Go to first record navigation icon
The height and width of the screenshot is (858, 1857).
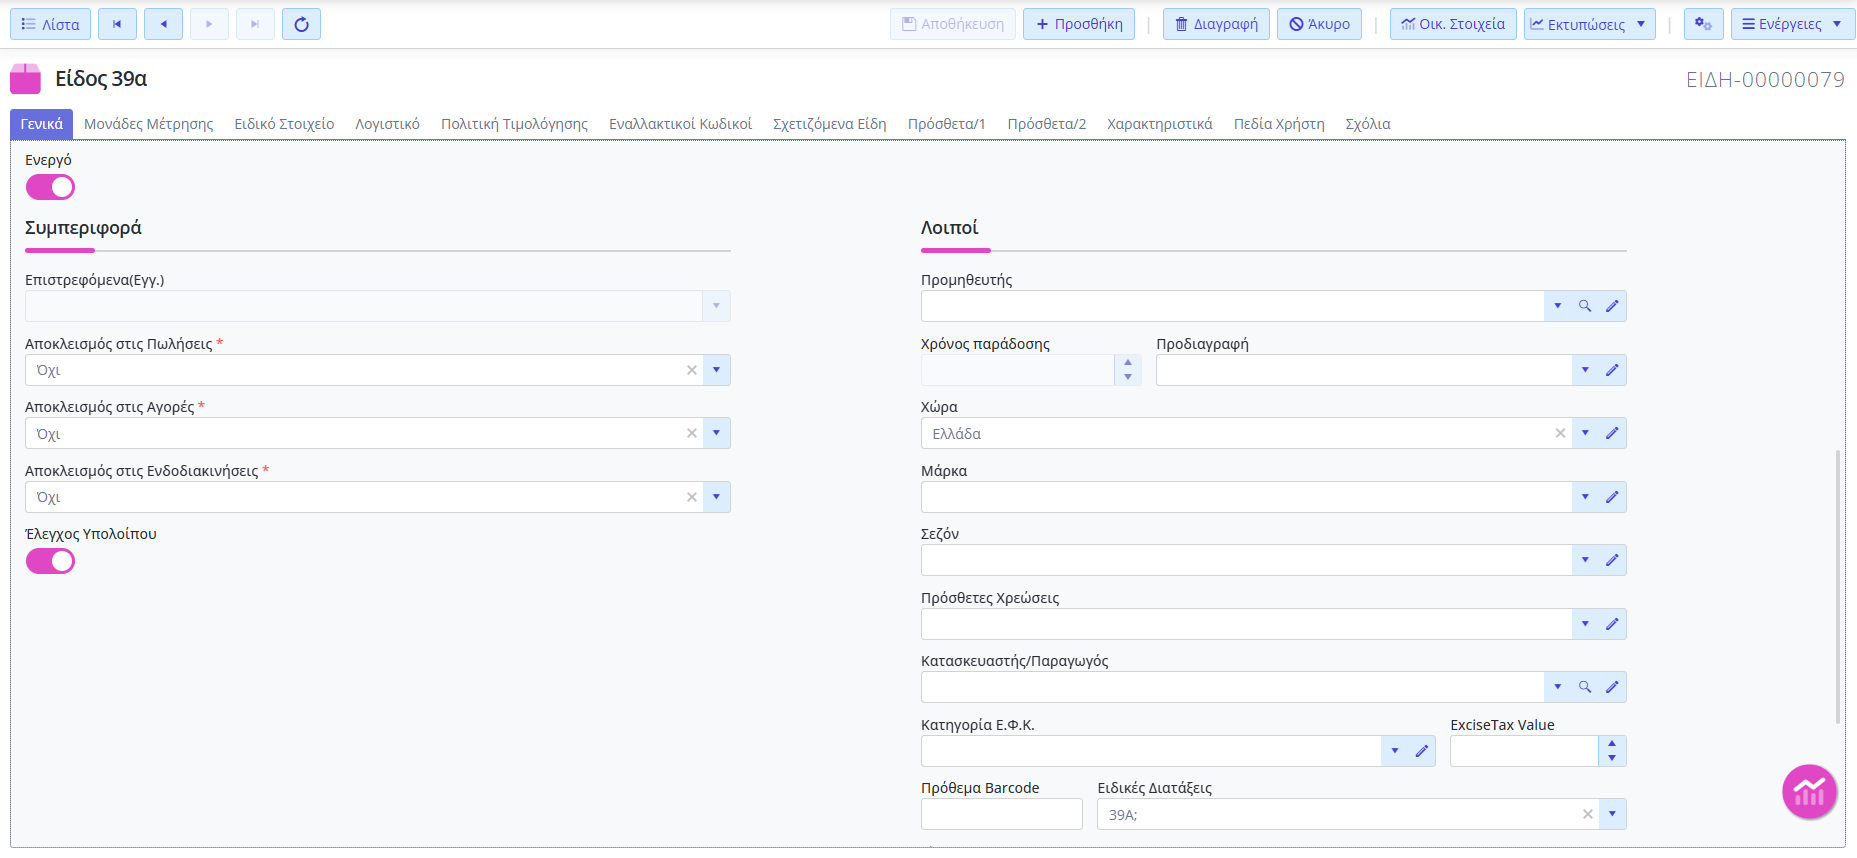point(117,24)
